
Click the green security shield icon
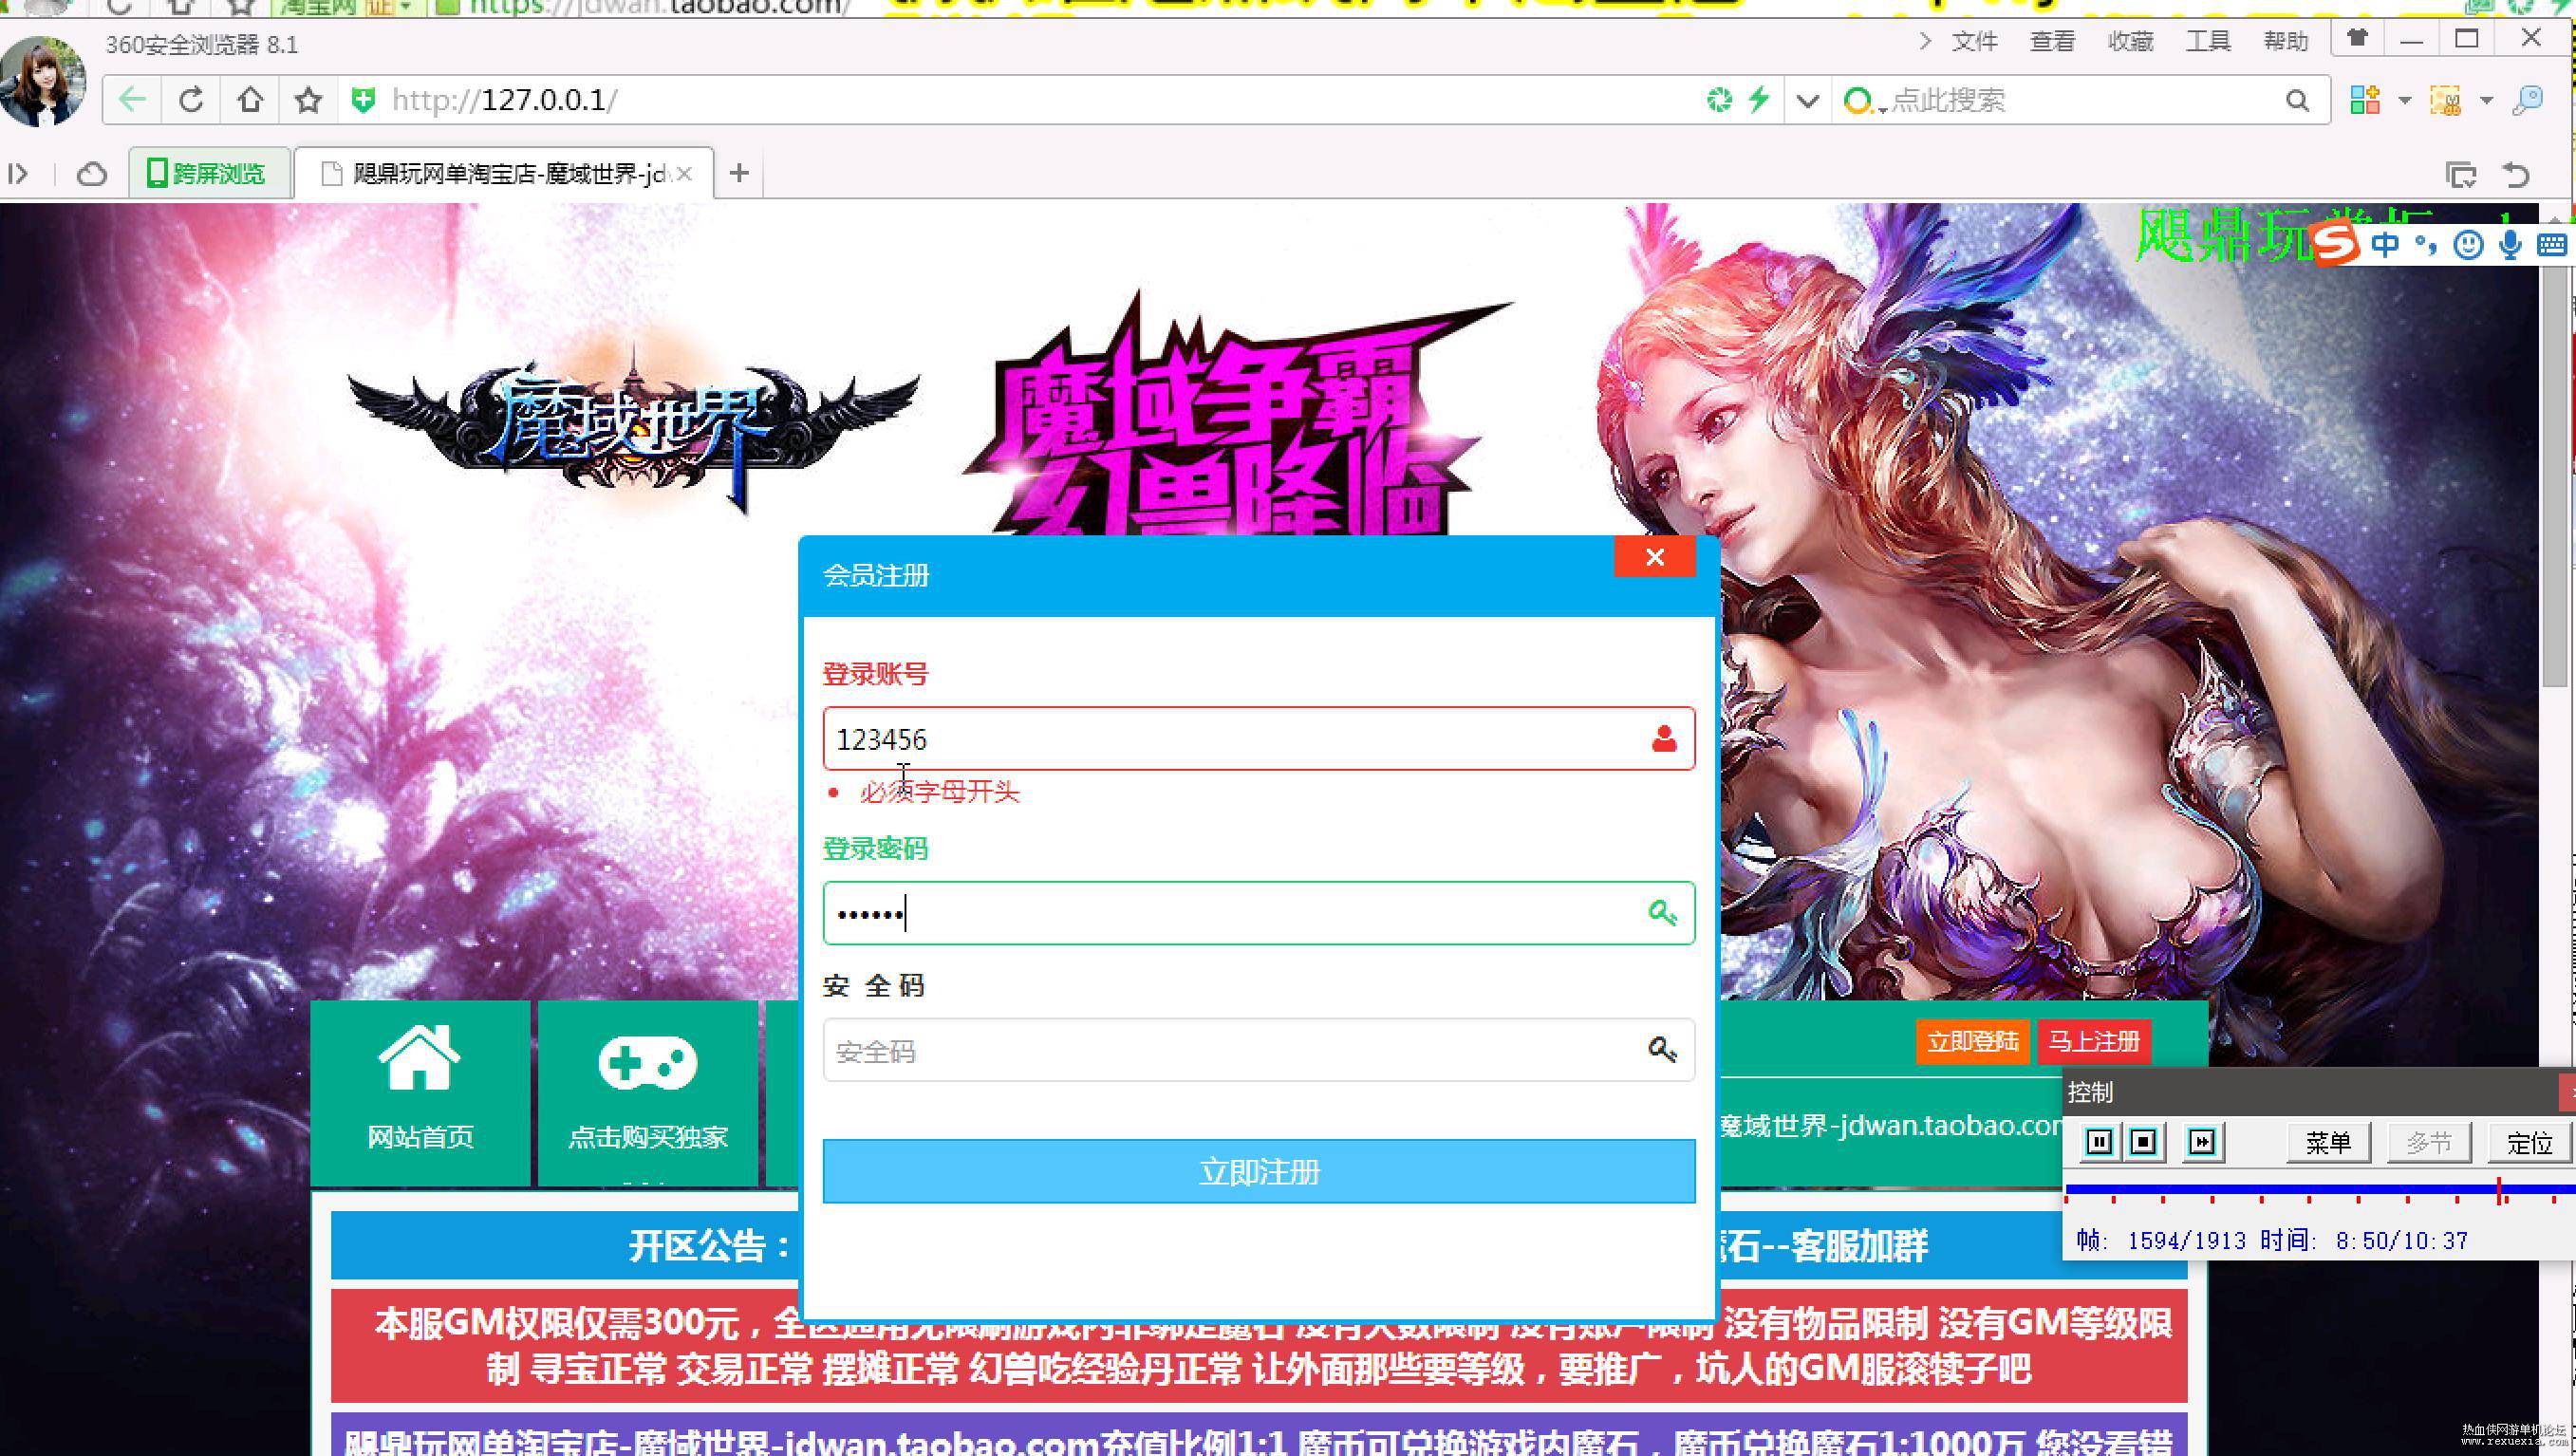tap(363, 100)
